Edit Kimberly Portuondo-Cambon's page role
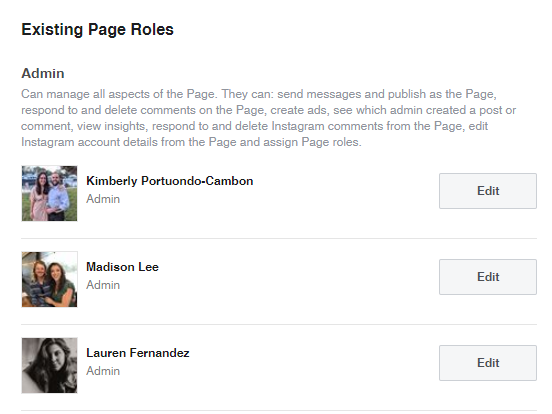The height and width of the screenshot is (414, 552). coord(488,191)
